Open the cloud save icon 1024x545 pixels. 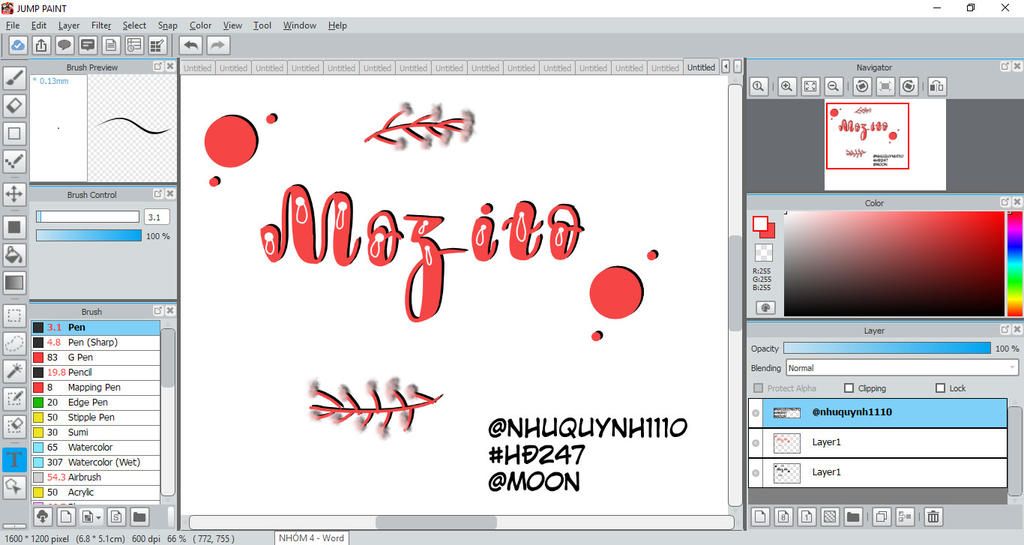point(18,45)
